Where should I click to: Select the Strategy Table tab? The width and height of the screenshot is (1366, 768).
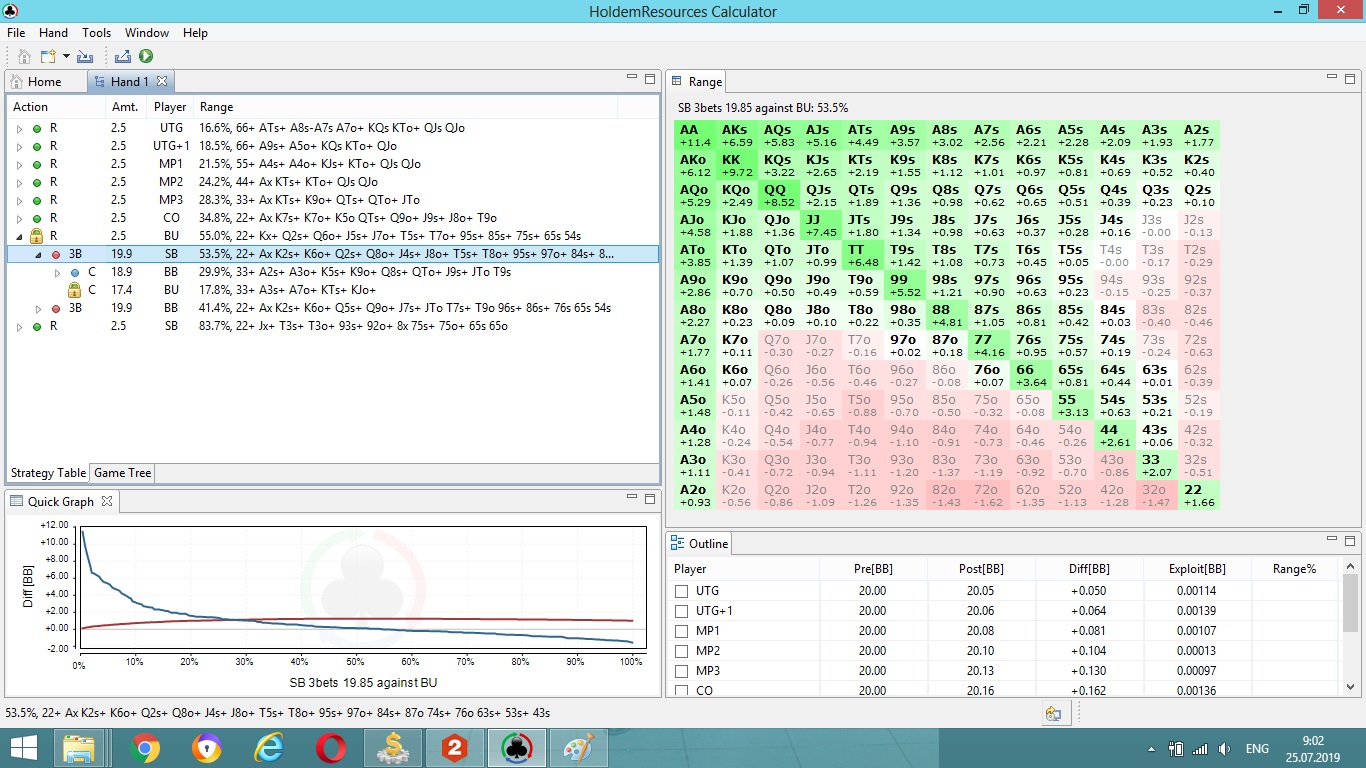[x=48, y=473]
